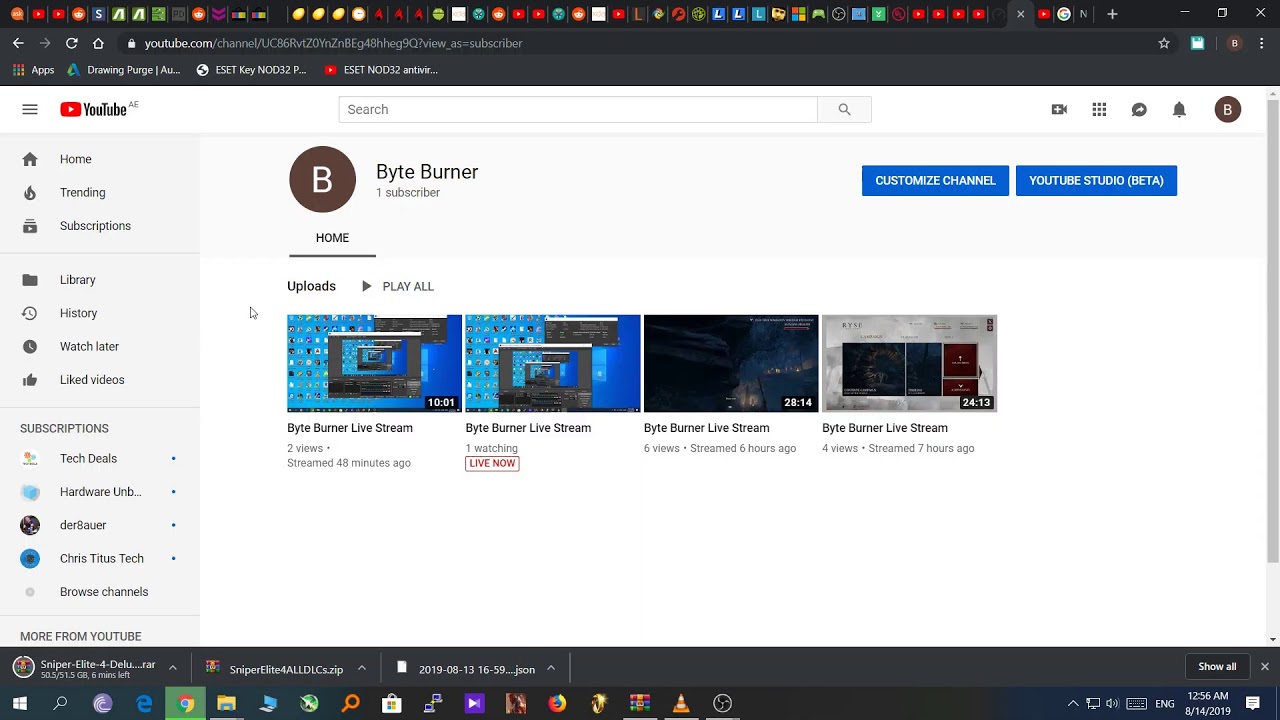Go to Home in sidebar
Screen dimensions: 1280x720
100,159
